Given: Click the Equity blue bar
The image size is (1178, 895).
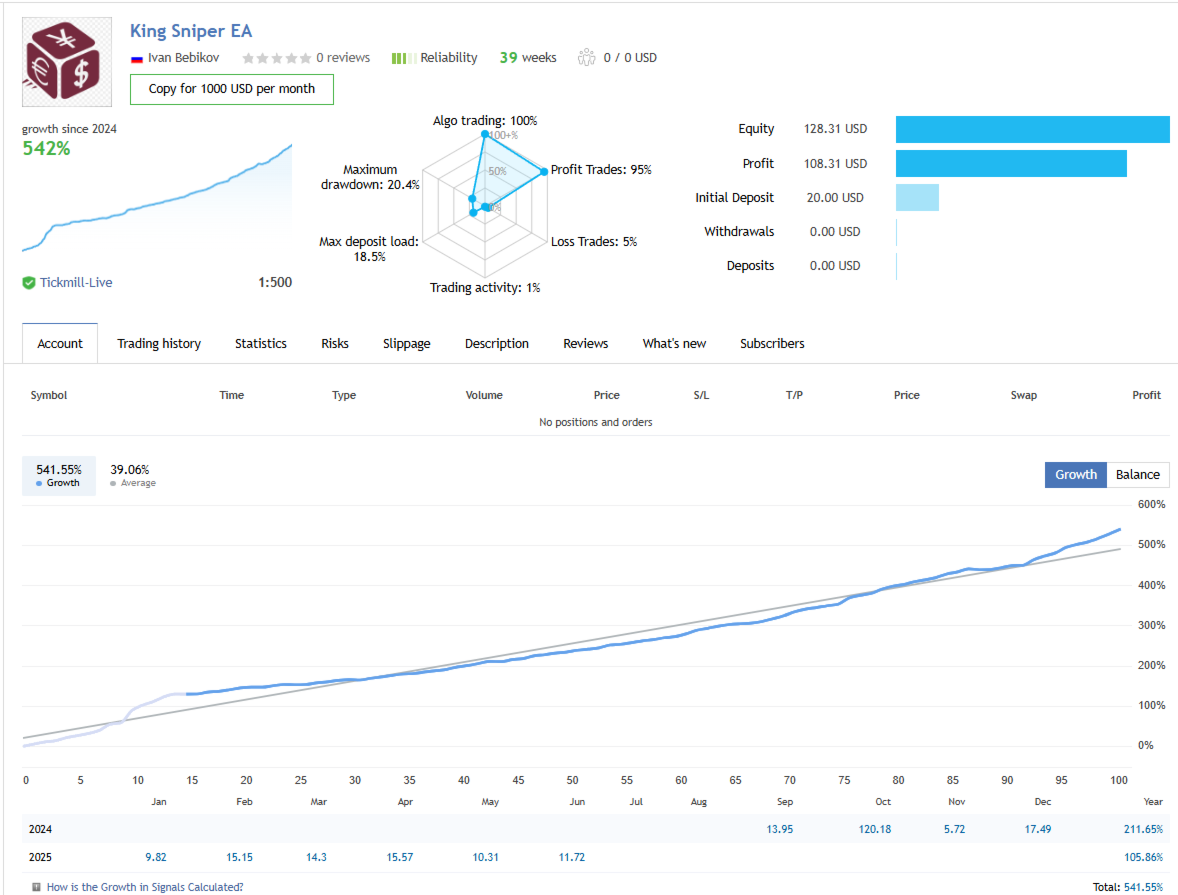Looking at the screenshot, I should coord(1032,130).
